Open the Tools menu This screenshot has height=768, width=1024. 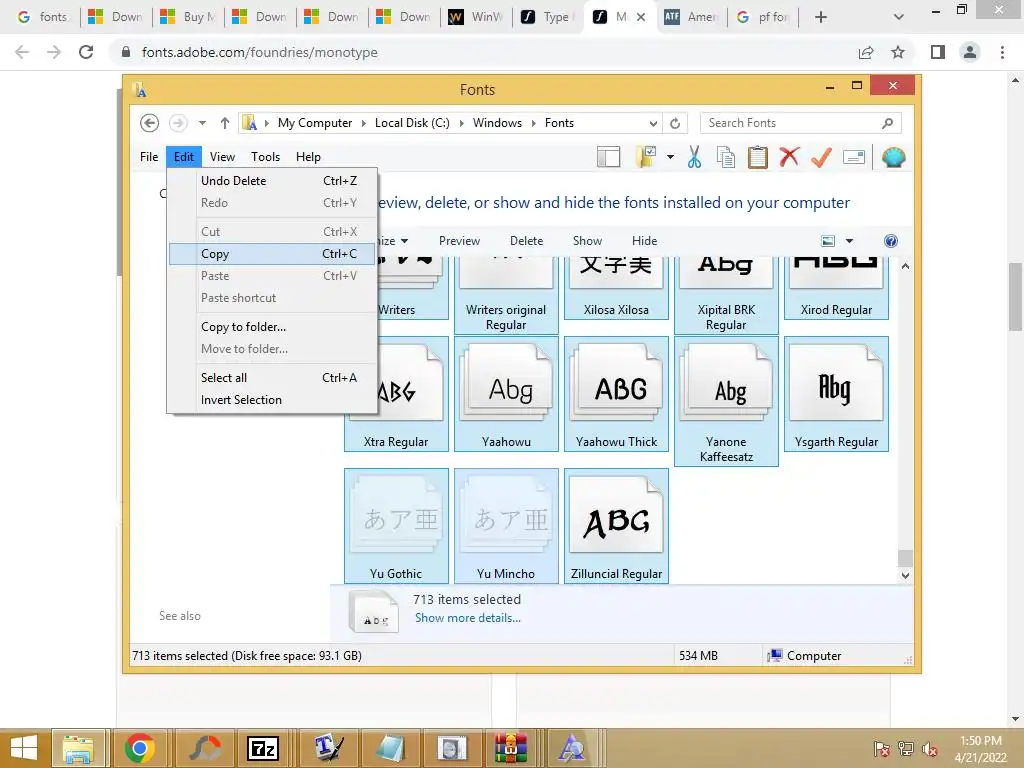[x=265, y=157]
